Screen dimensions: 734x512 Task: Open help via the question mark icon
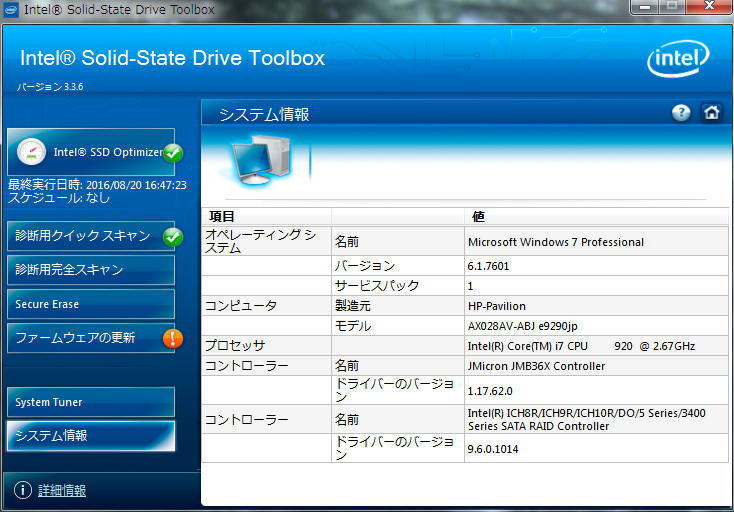681,112
